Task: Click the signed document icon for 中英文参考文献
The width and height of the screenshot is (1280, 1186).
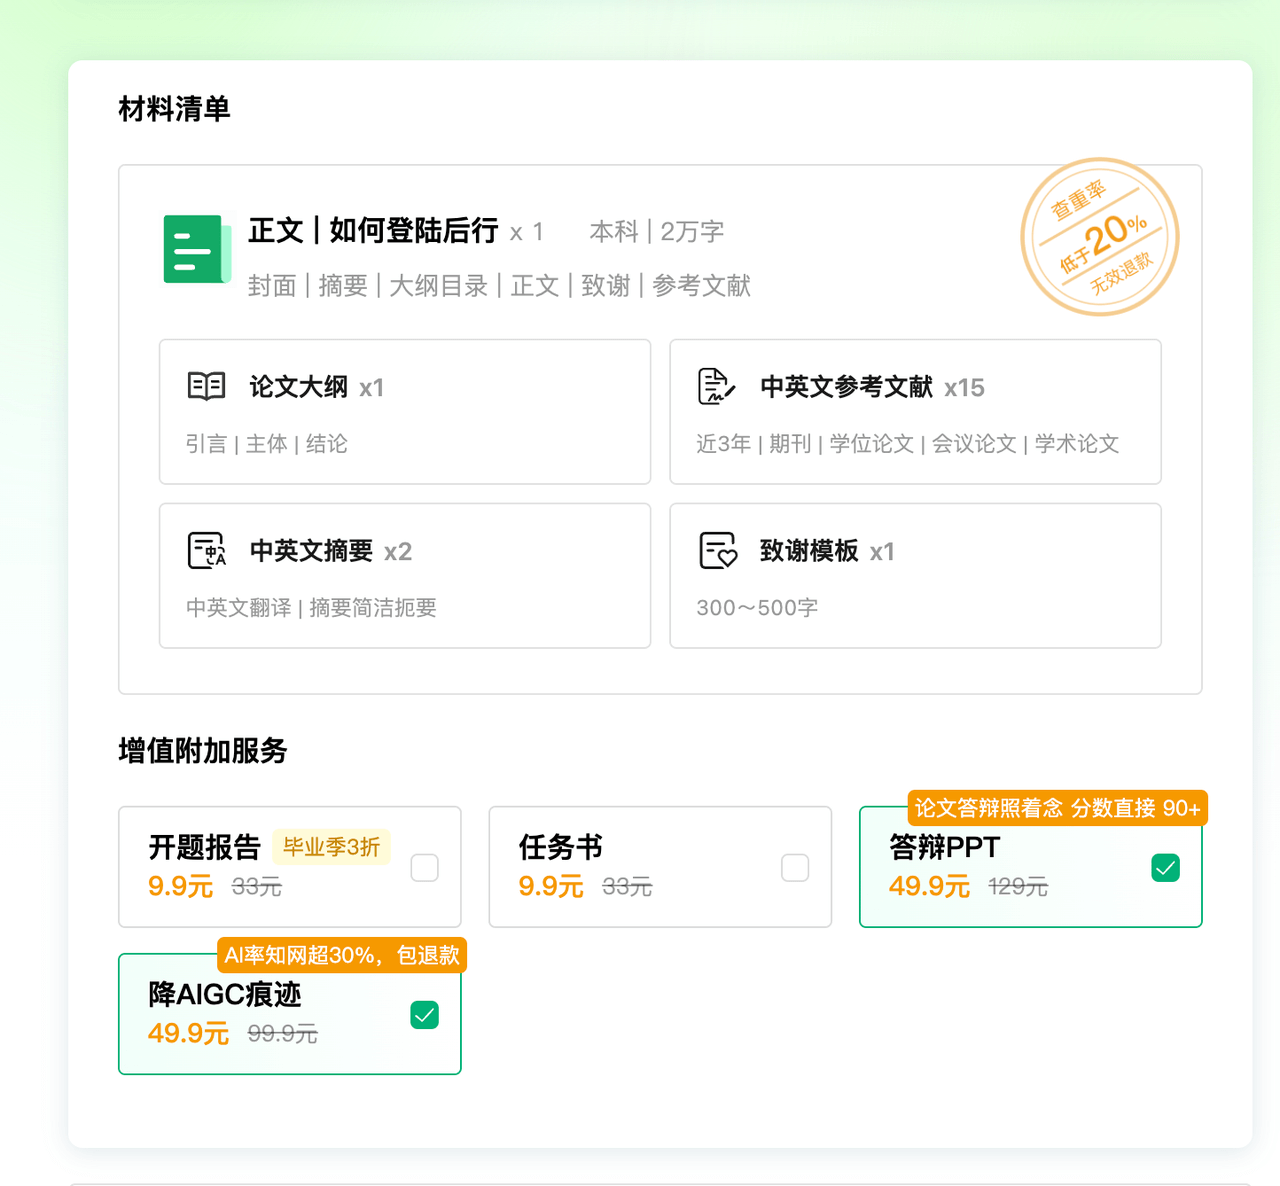Action: tap(716, 386)
